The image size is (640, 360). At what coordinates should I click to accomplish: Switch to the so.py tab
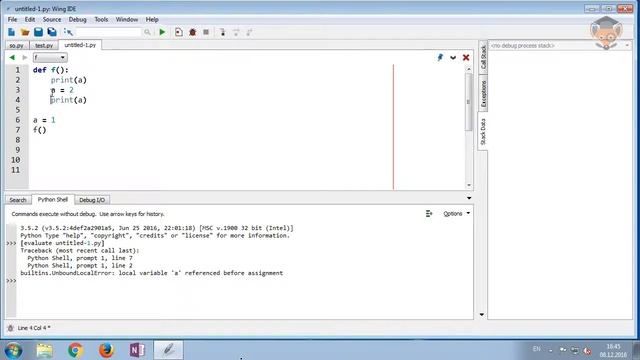(x=17, y=45)
